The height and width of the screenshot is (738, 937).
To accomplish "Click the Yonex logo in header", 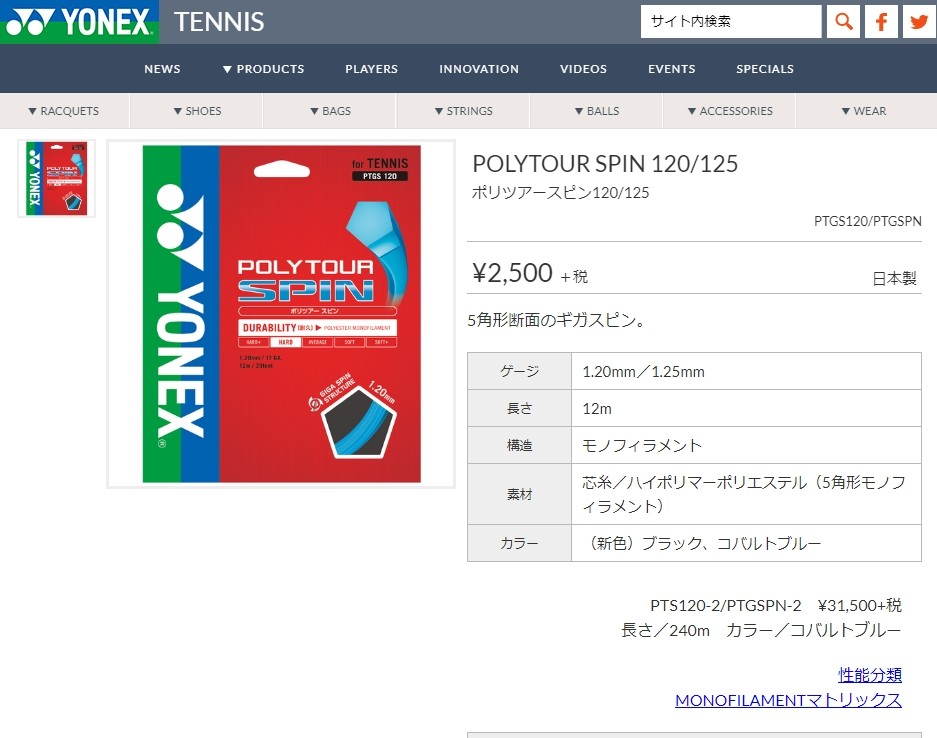I will 79,22.
